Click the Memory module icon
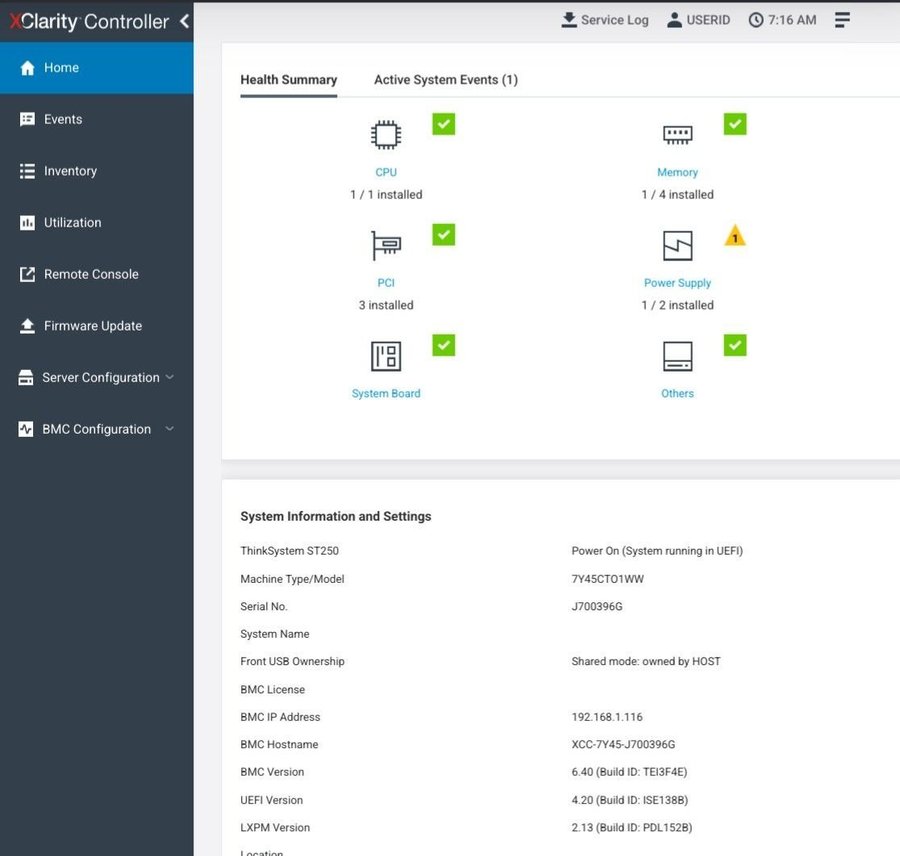The image size is (900, 856). click(677, 135)
